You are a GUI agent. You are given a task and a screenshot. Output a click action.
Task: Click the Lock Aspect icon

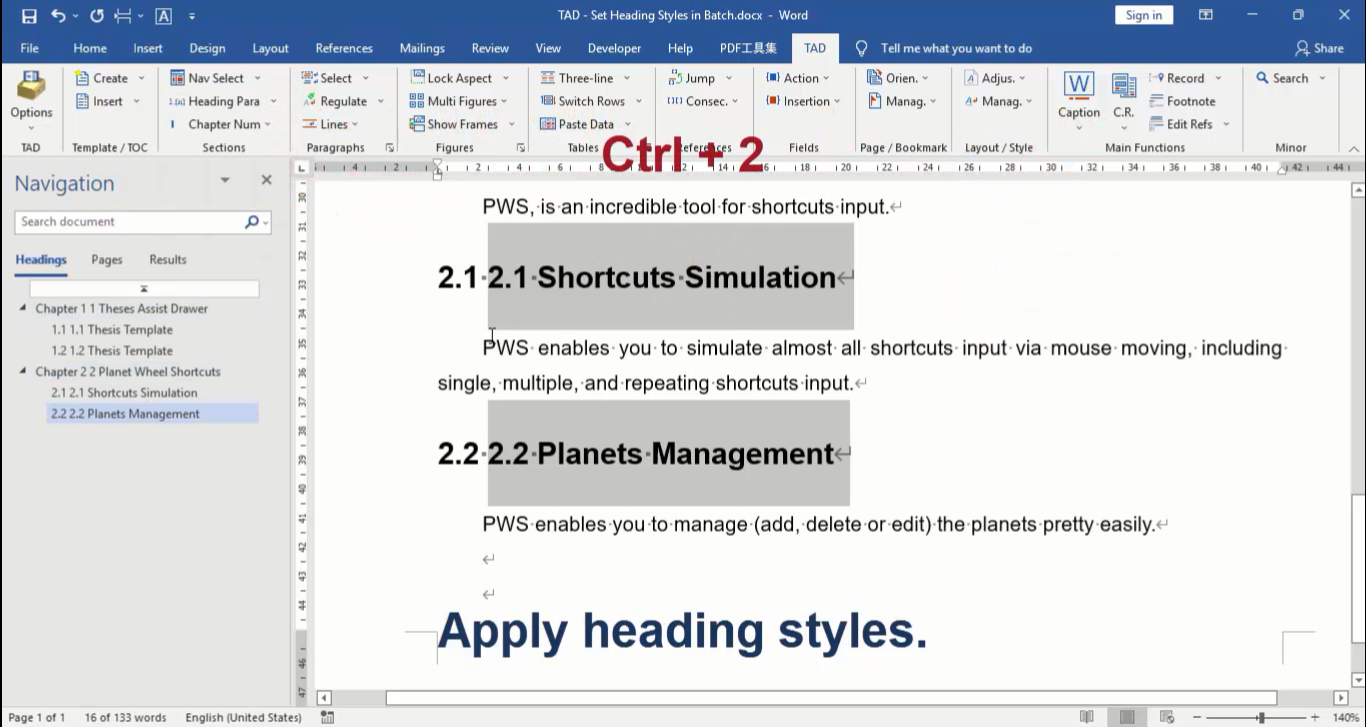tap(416, 78)
